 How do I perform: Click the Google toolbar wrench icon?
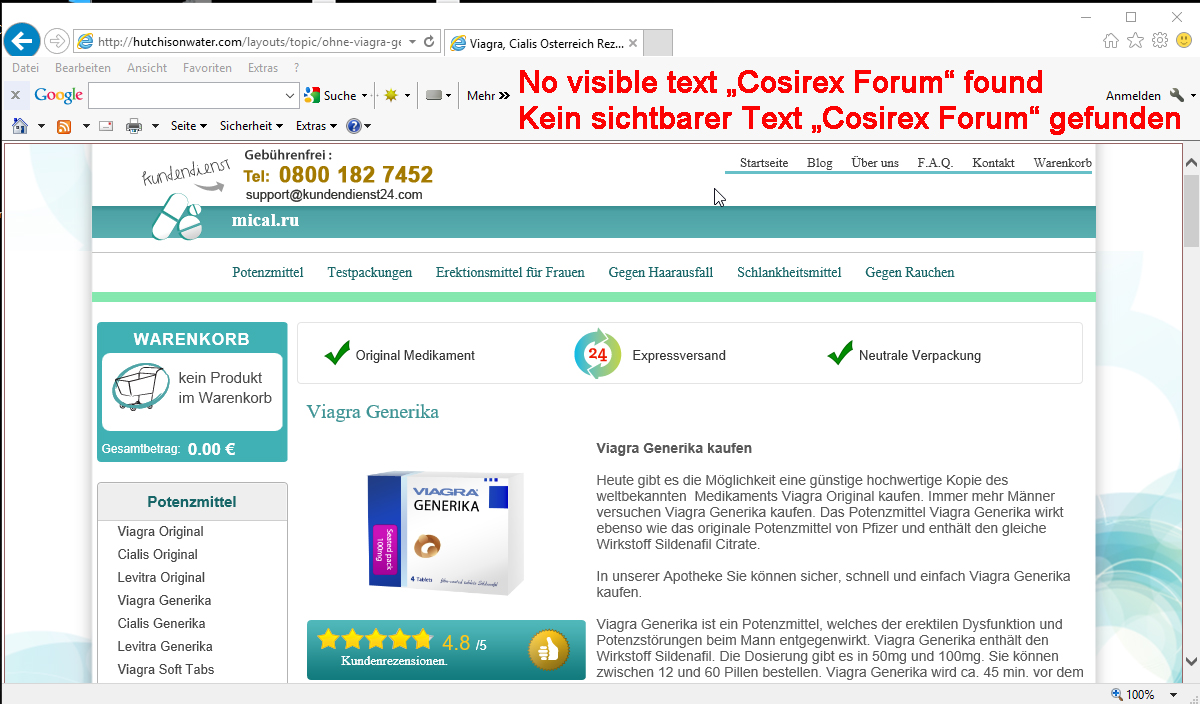pos(1176,96)
